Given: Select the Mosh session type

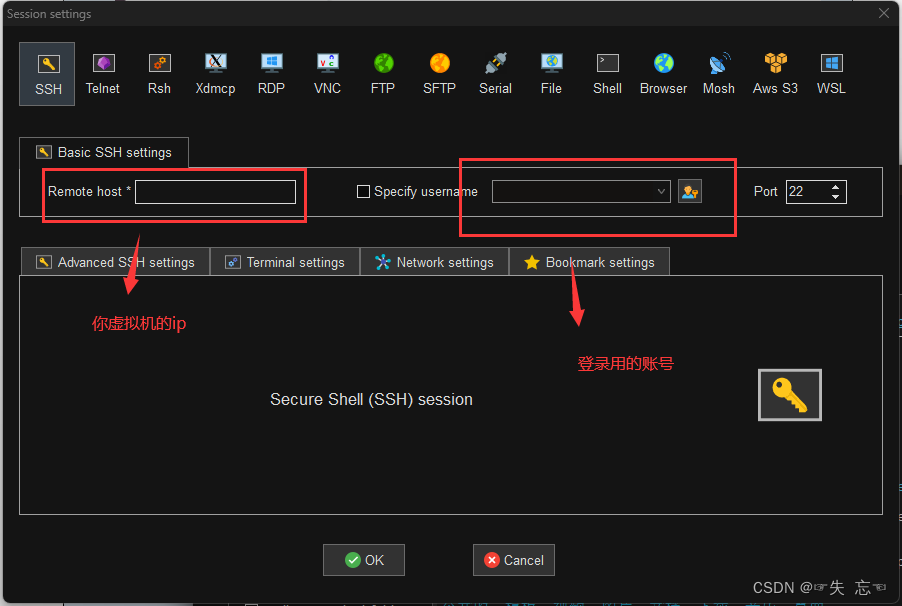Looking at the screenshot, I should pos(718,73).
